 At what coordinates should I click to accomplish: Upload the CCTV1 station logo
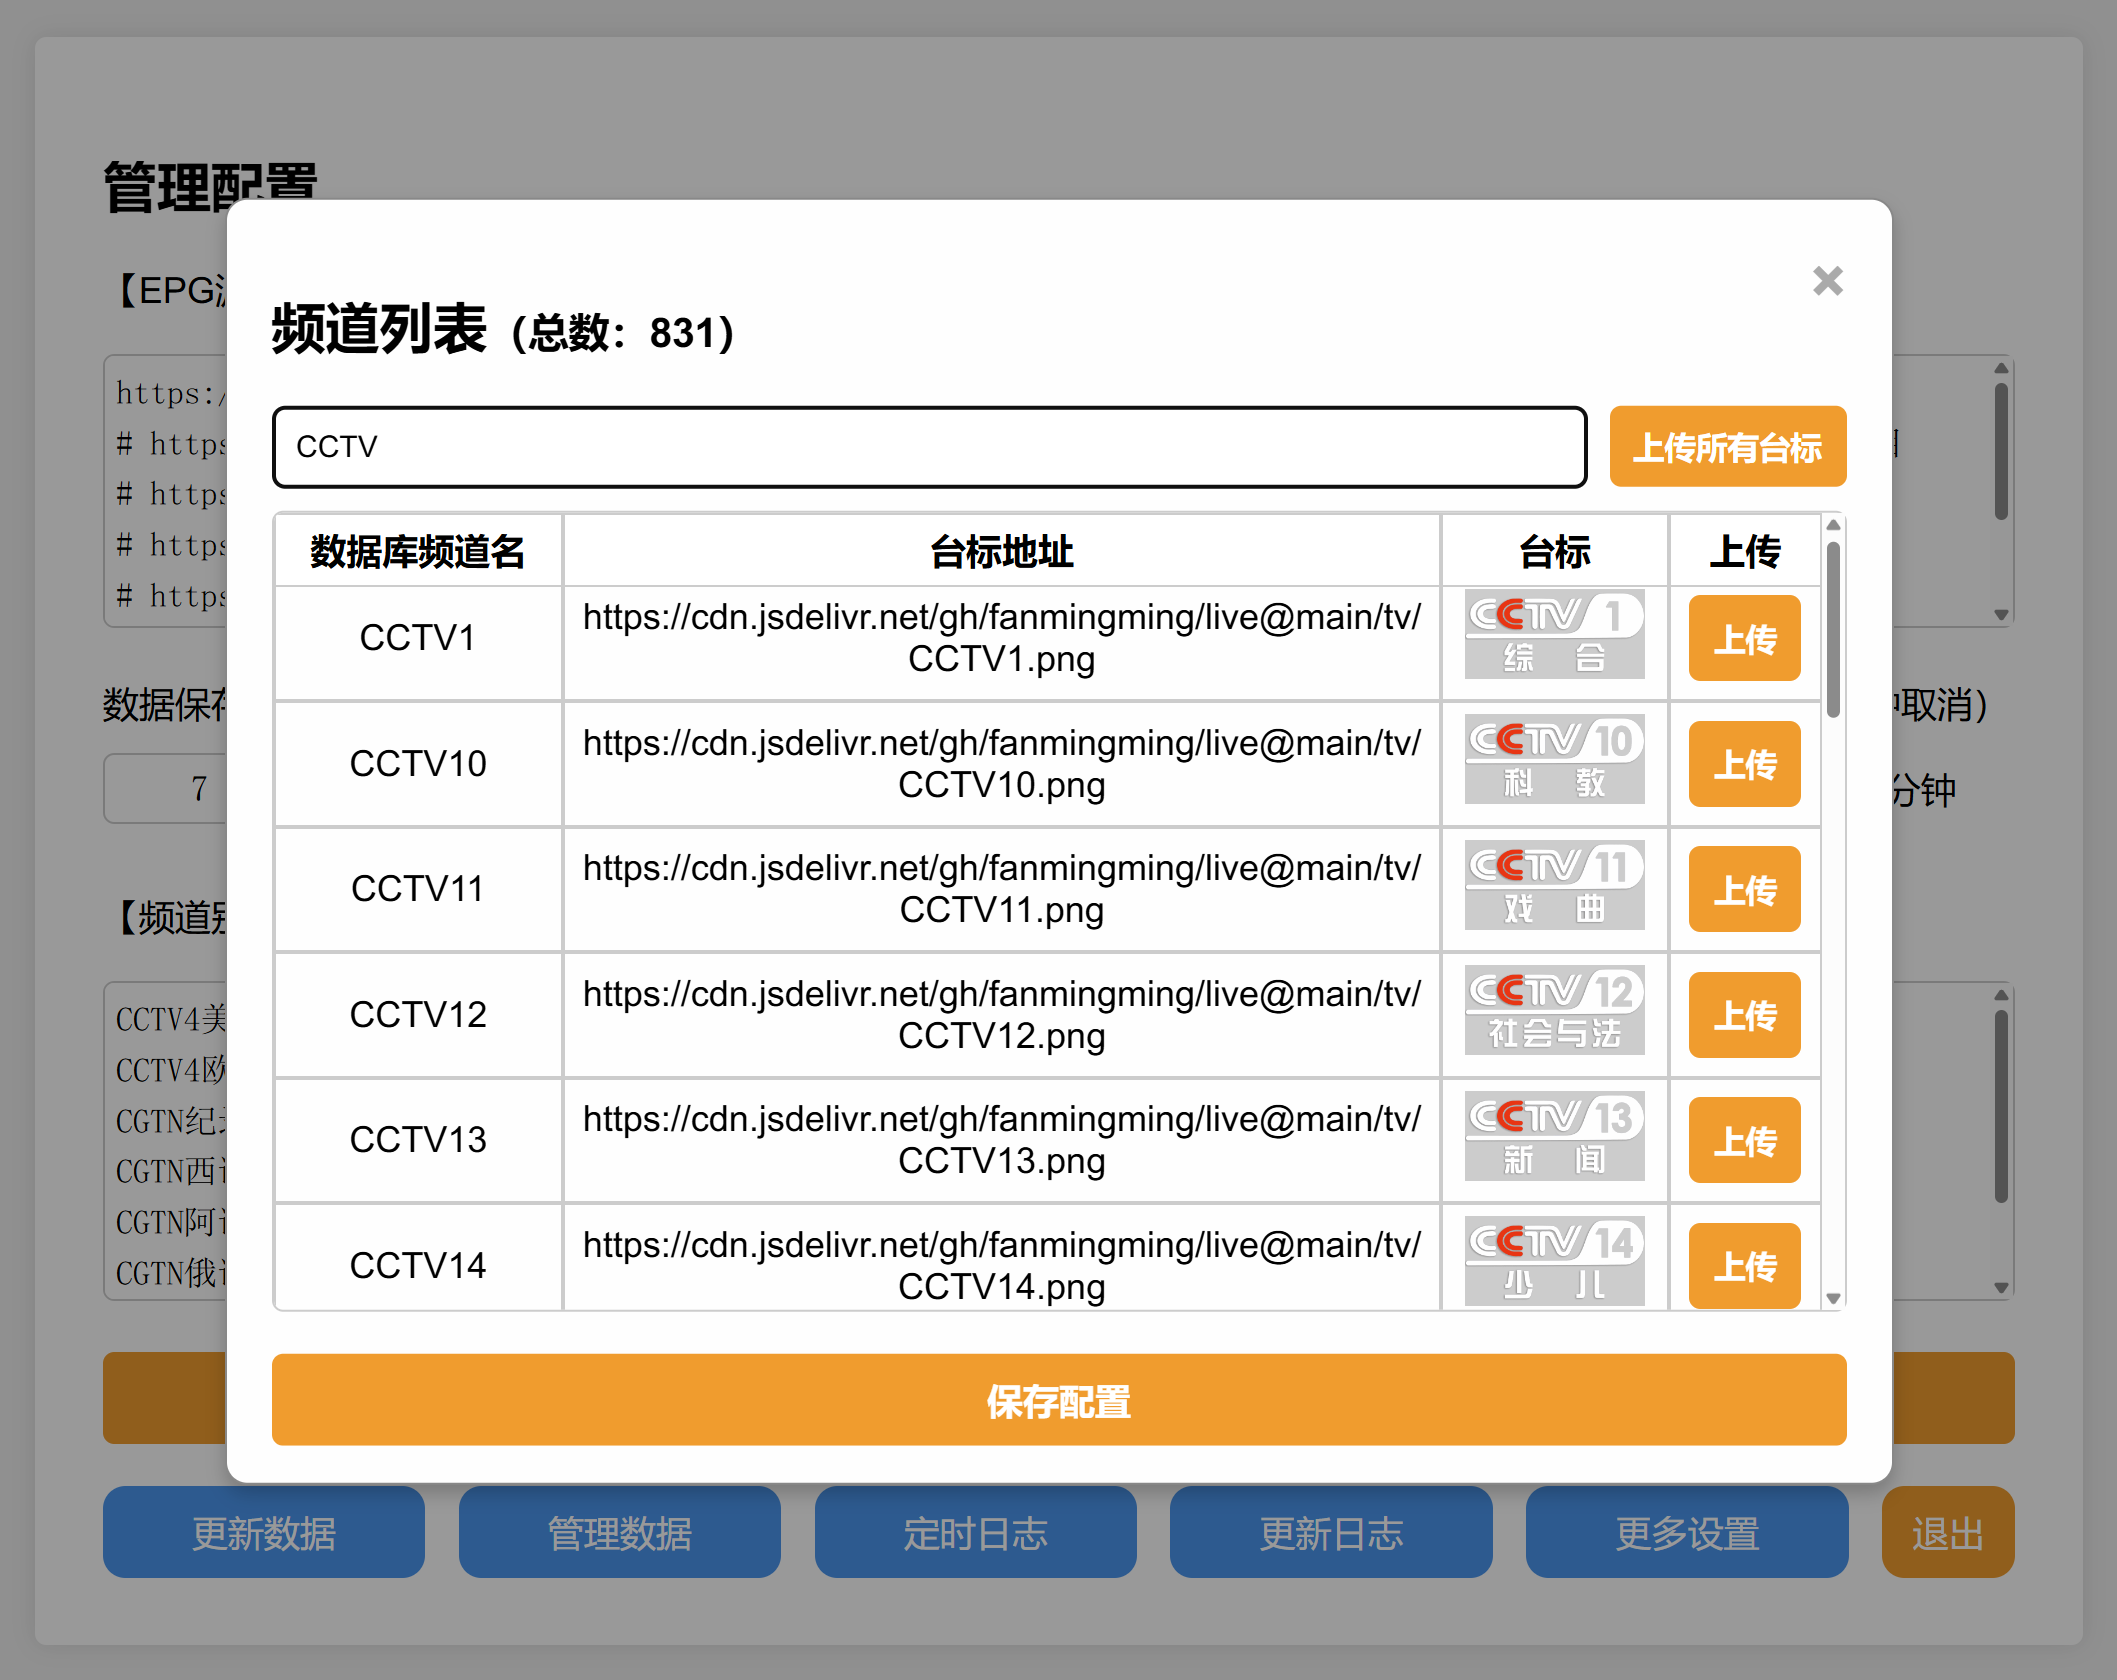[1744, 637]
